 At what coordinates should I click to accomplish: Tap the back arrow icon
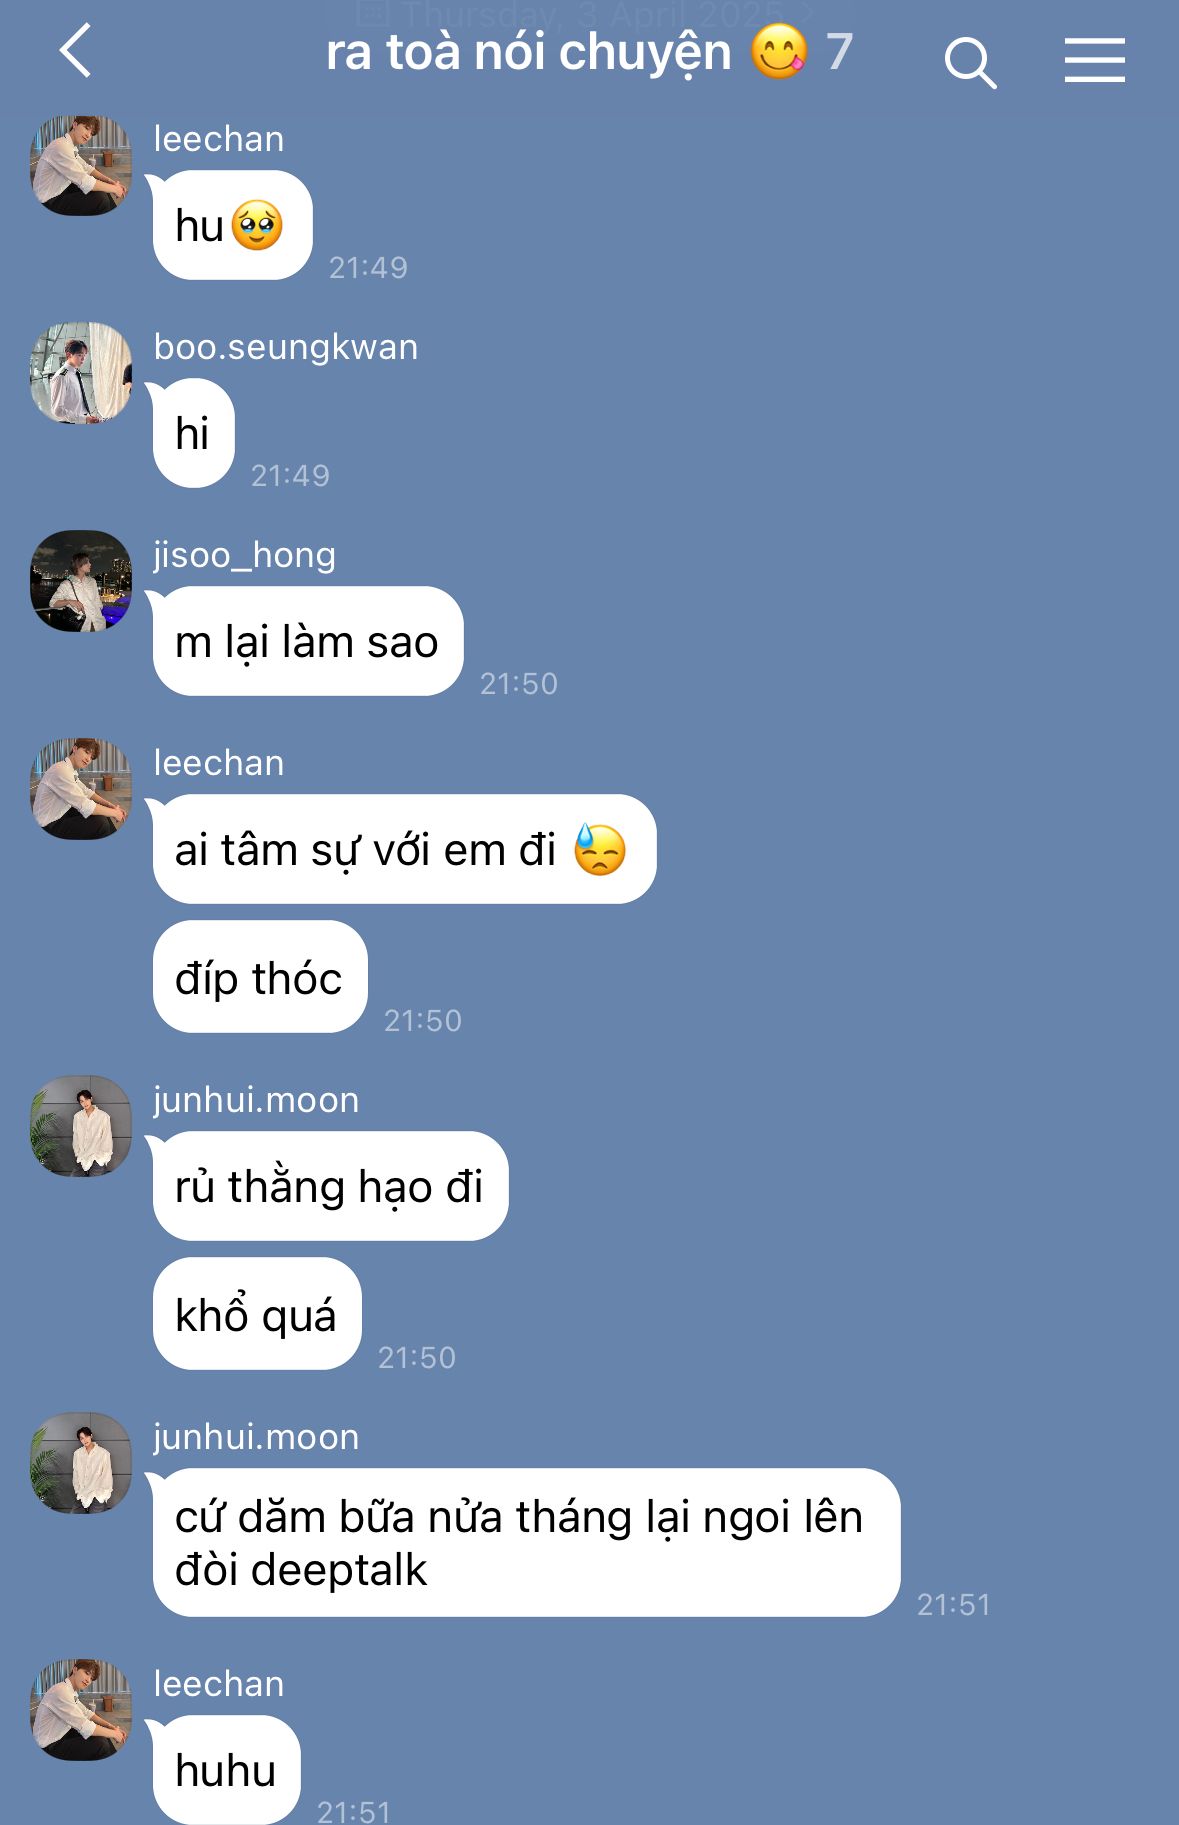coord(76,51)
